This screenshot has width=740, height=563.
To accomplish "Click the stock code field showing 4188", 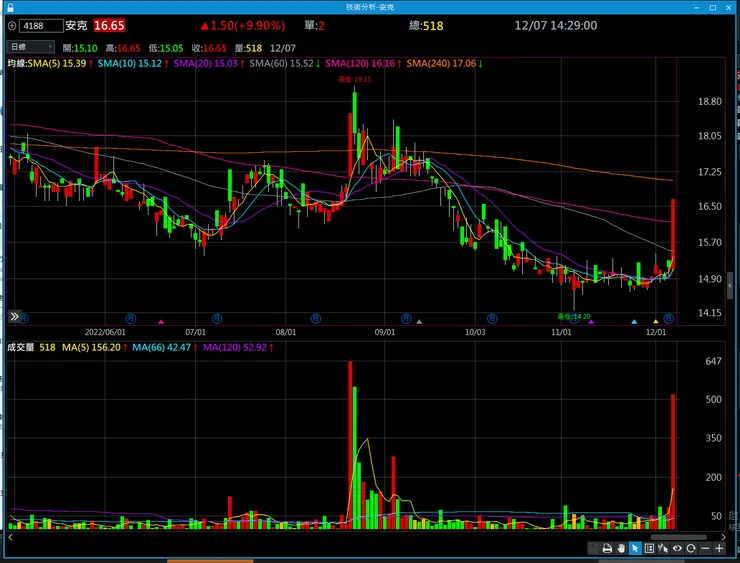I will point(41,25).
